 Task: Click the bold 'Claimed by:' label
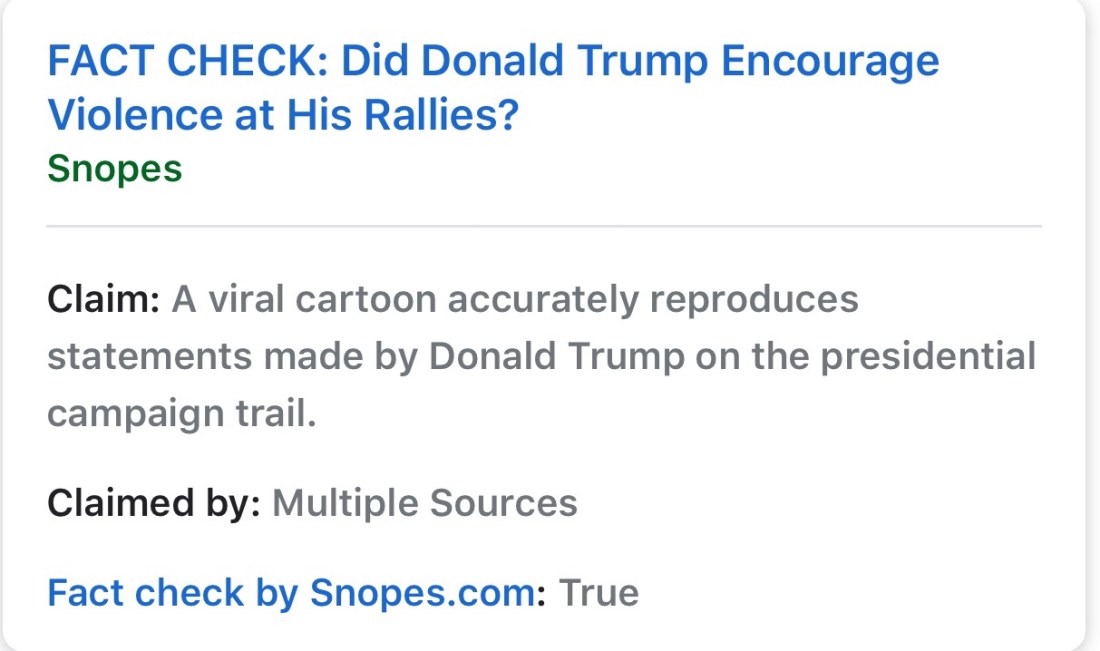point(153,503)
